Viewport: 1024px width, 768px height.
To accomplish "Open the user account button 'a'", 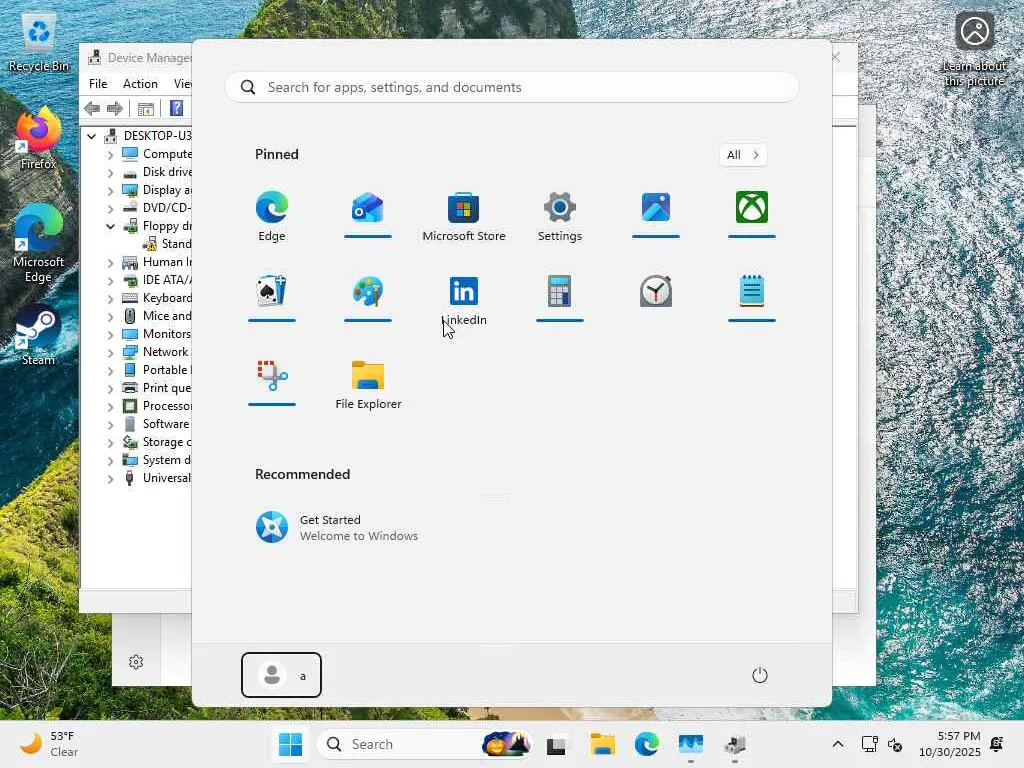I will coord(281,675).
